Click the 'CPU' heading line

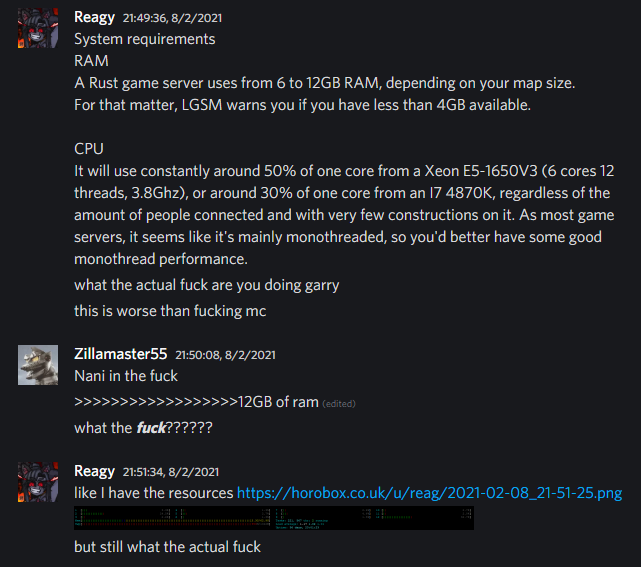point(89,149)
